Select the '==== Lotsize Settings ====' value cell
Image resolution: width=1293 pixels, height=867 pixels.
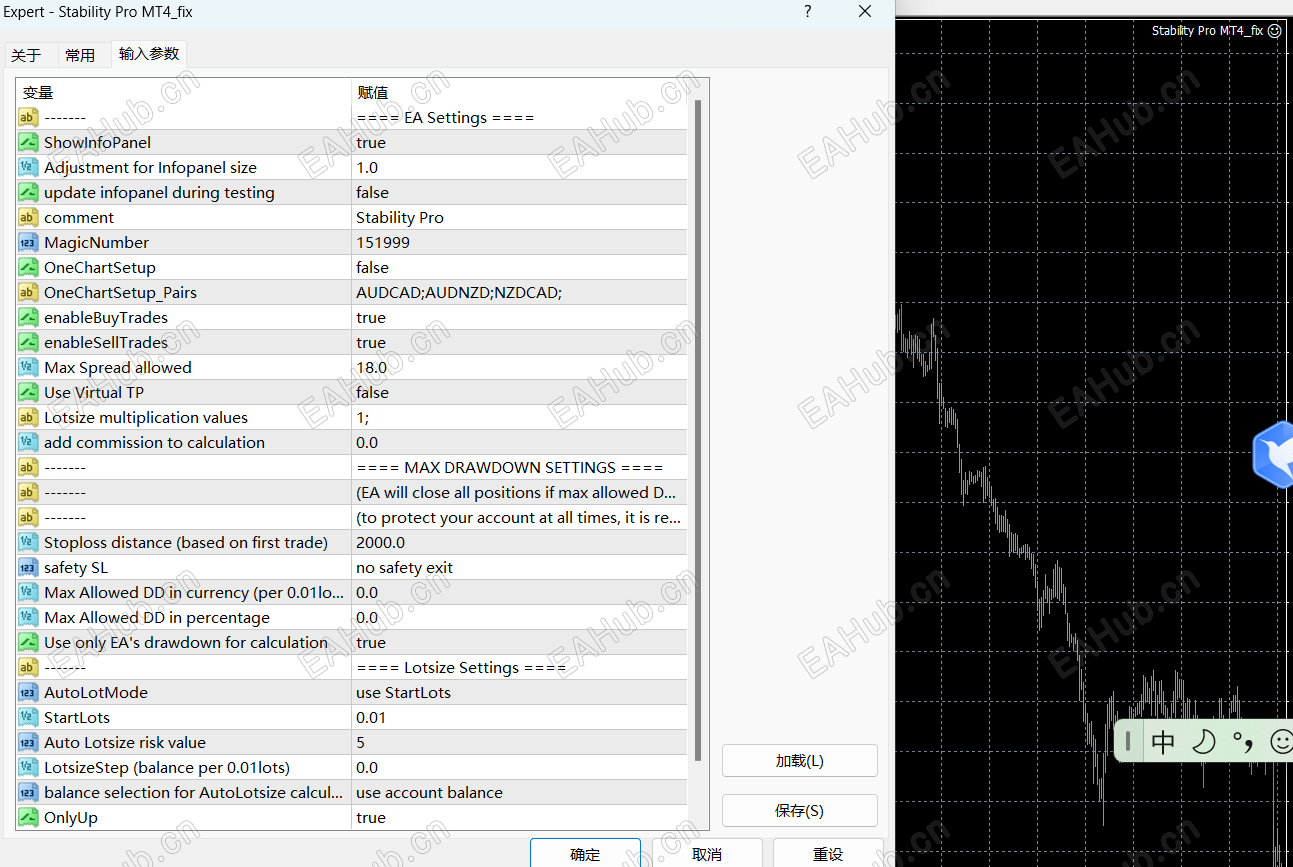click(x=461, y=667)
